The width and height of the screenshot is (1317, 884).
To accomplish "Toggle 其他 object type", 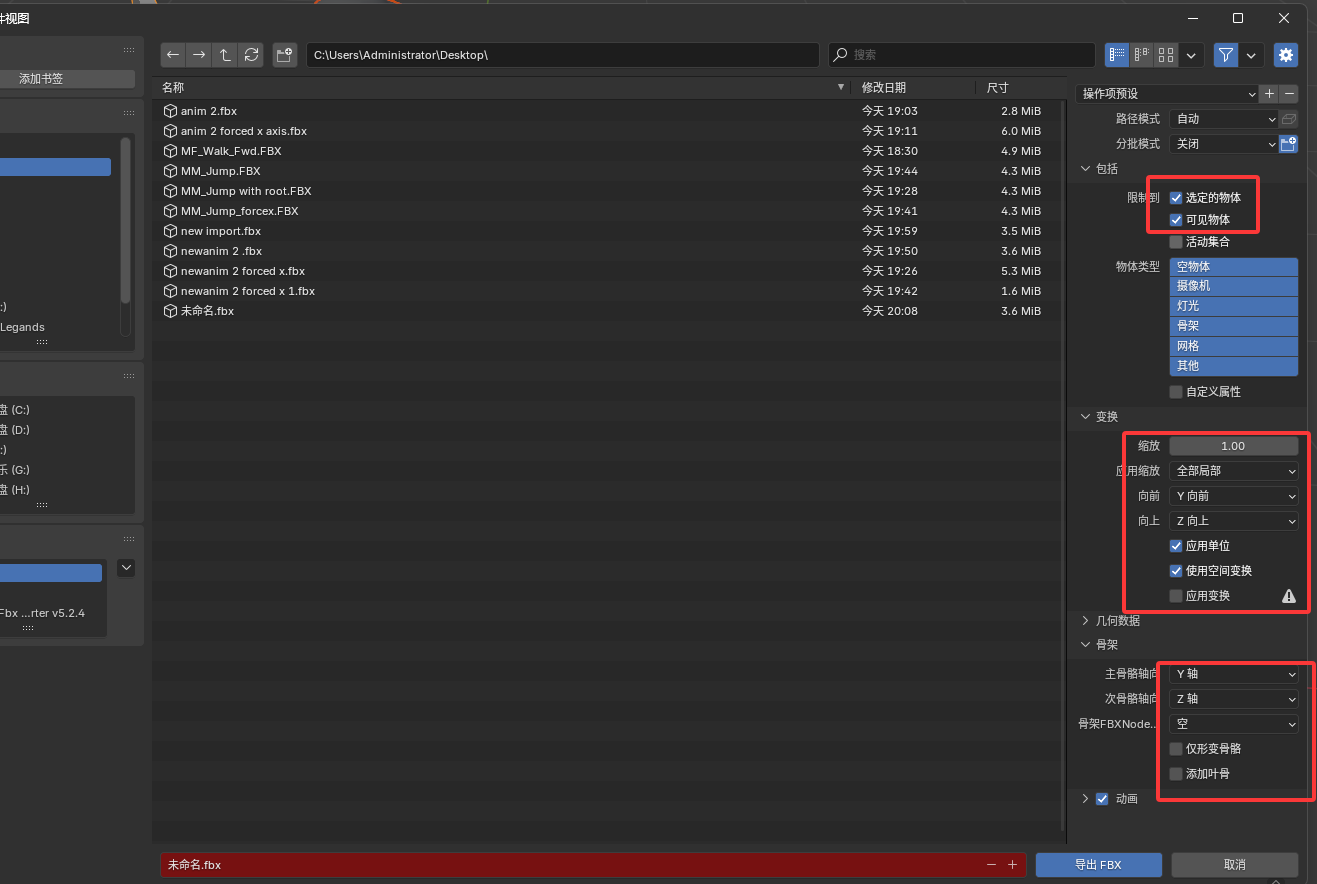I will [x=1234, y=366].
